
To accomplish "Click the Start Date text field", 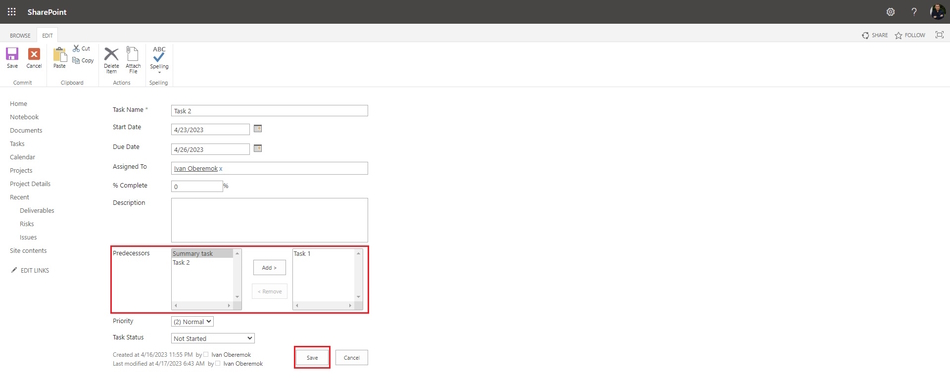I will click(x=211, y=129).
